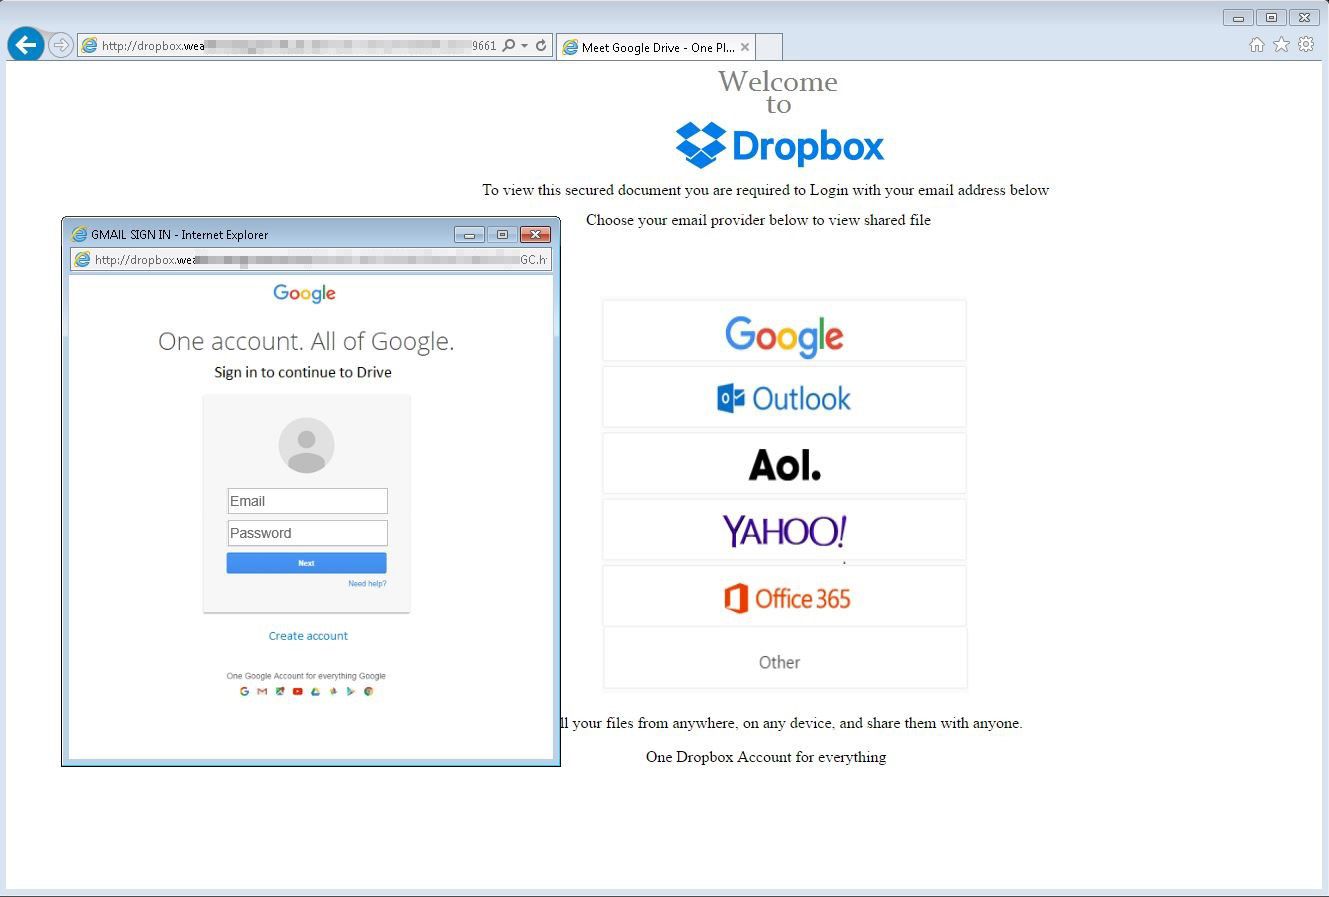Click the Email field in the sign-in popup

click(307, 501)
